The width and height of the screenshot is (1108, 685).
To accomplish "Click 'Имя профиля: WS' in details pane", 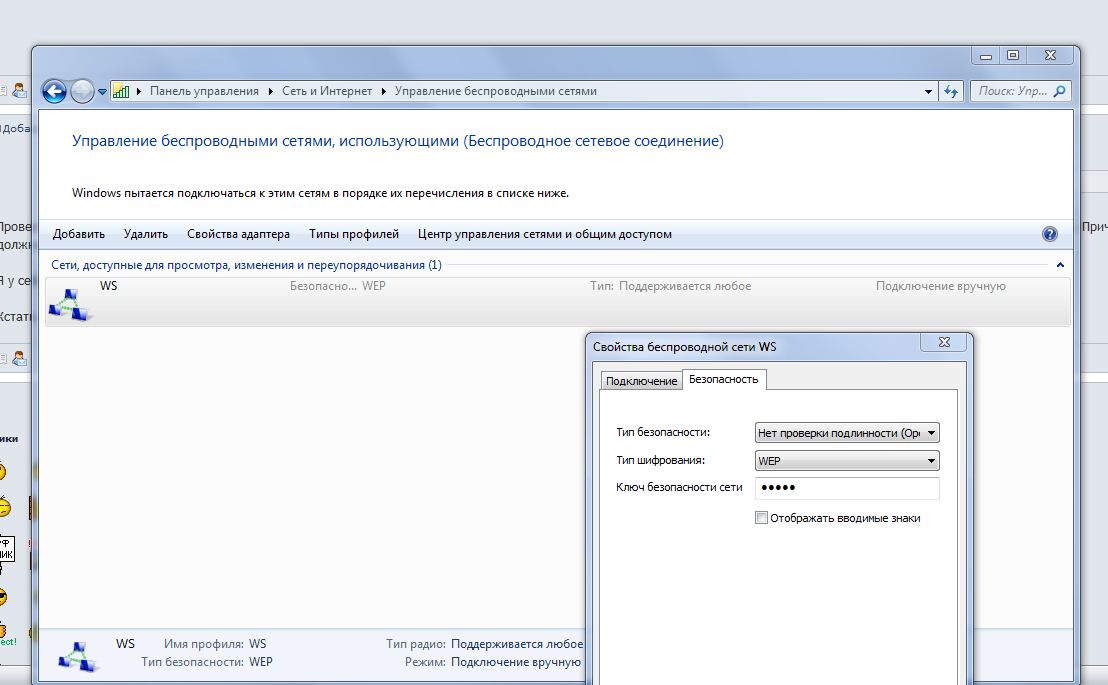I will point(216,644).
